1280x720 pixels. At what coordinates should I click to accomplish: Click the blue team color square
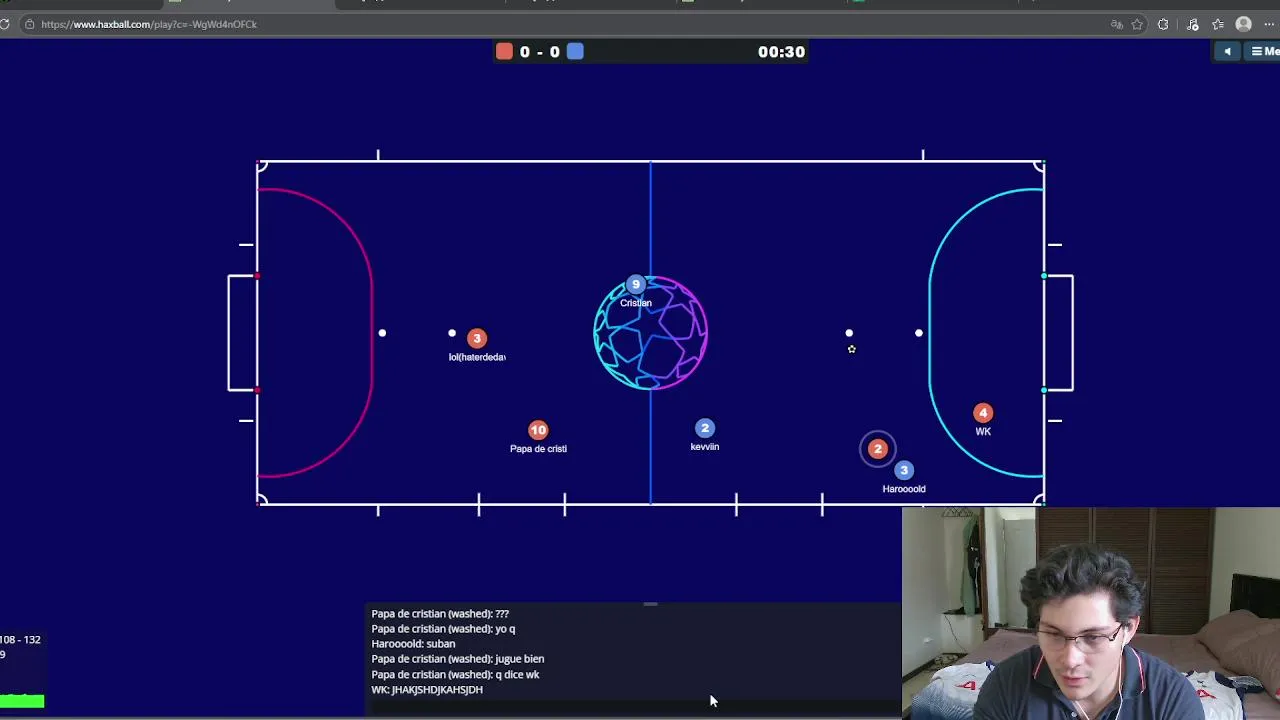point(575,52)
